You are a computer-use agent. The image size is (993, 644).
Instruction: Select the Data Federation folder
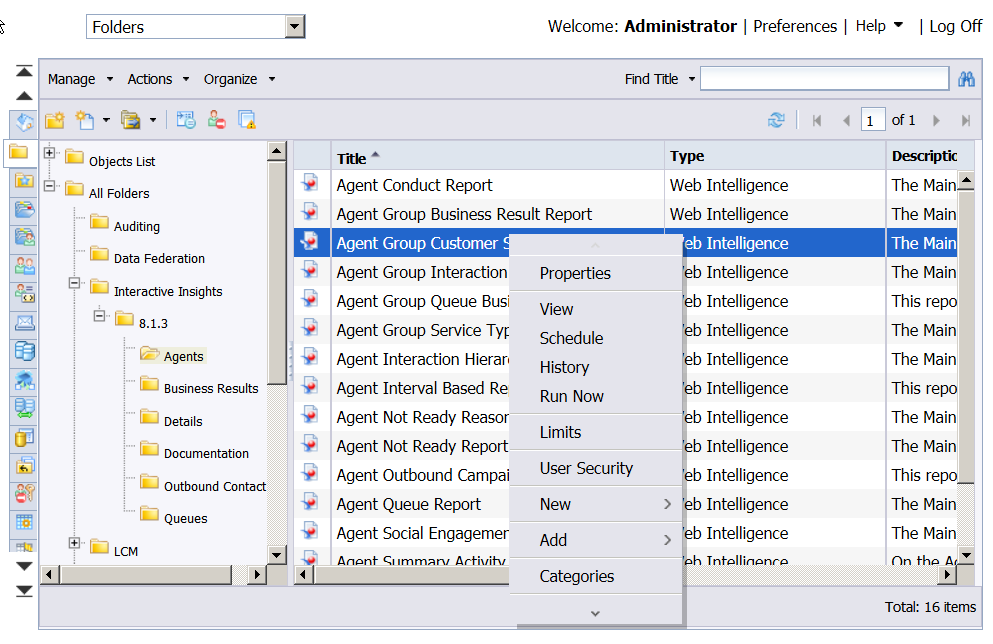[x=159, y=258]
